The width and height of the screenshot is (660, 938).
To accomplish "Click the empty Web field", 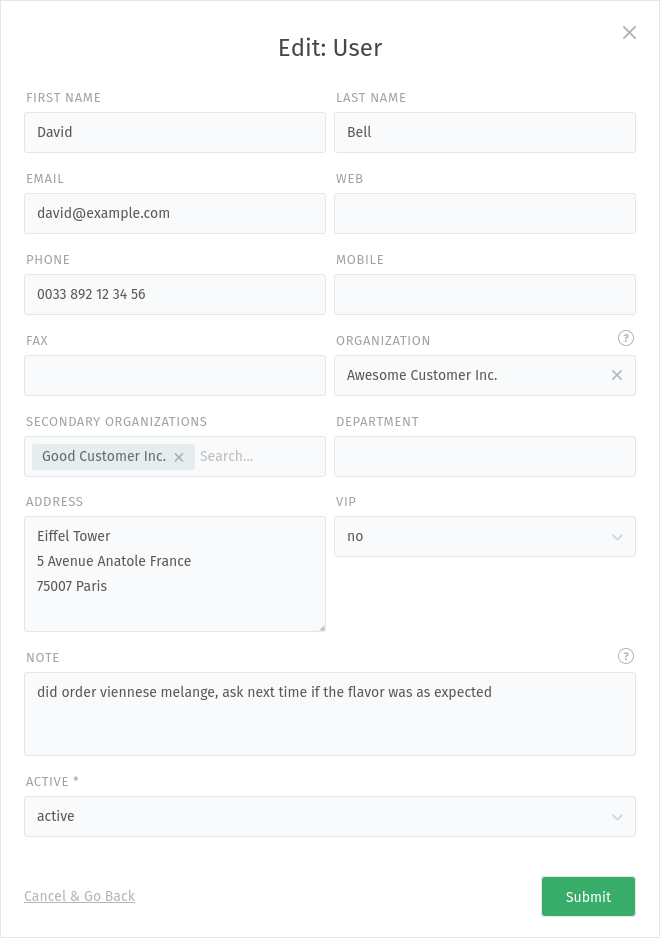I will (x=485, y=213).
